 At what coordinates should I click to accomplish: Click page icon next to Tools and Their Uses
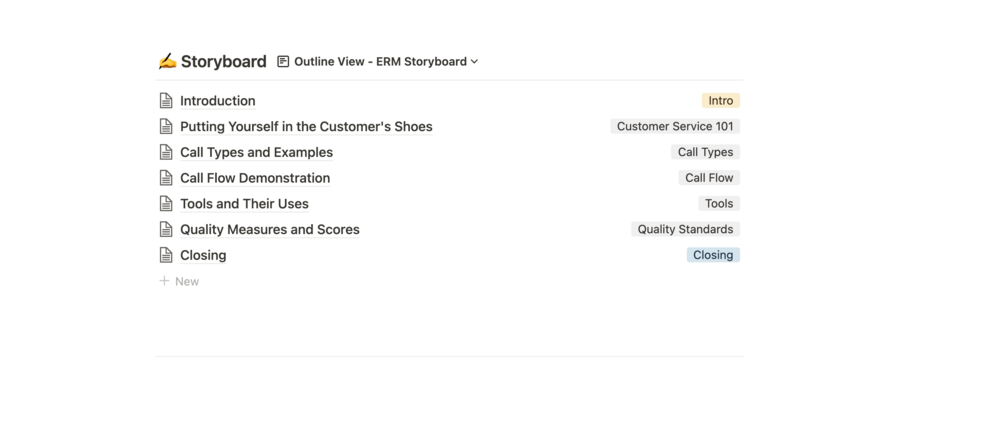(x=166, y=204)
